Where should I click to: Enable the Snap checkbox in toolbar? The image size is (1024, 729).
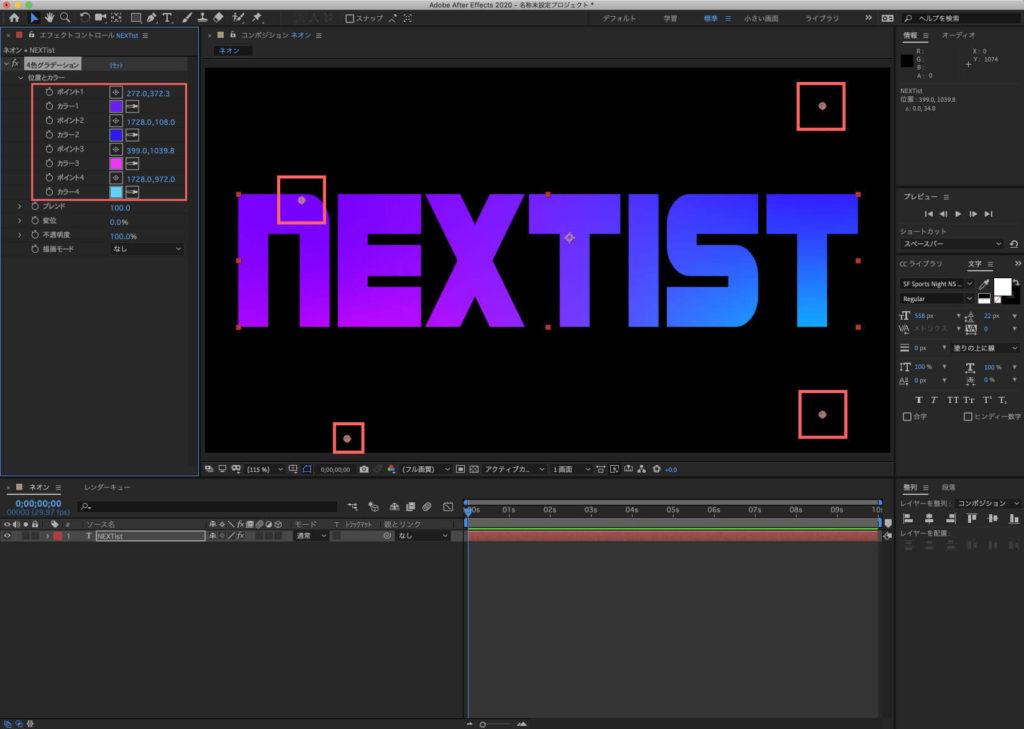[349, 18]
